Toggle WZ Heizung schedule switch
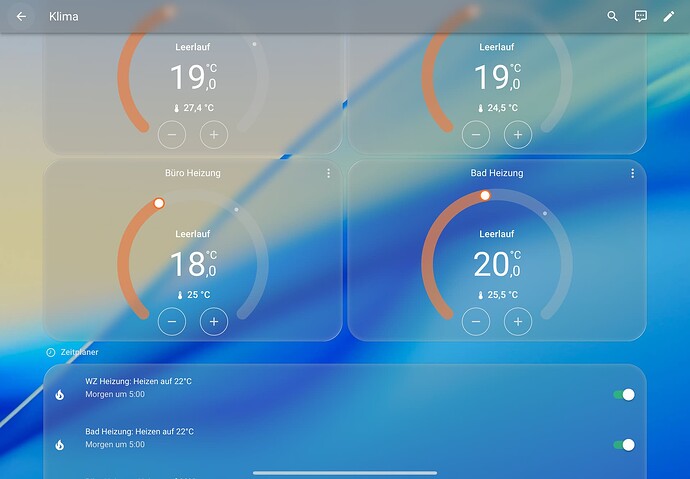 (x=624, y=395)
